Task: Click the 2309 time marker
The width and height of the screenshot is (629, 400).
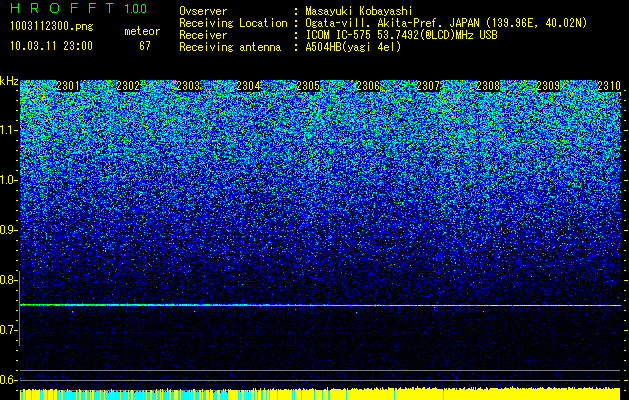Action: pyautogui.click(x=548, y=86)
